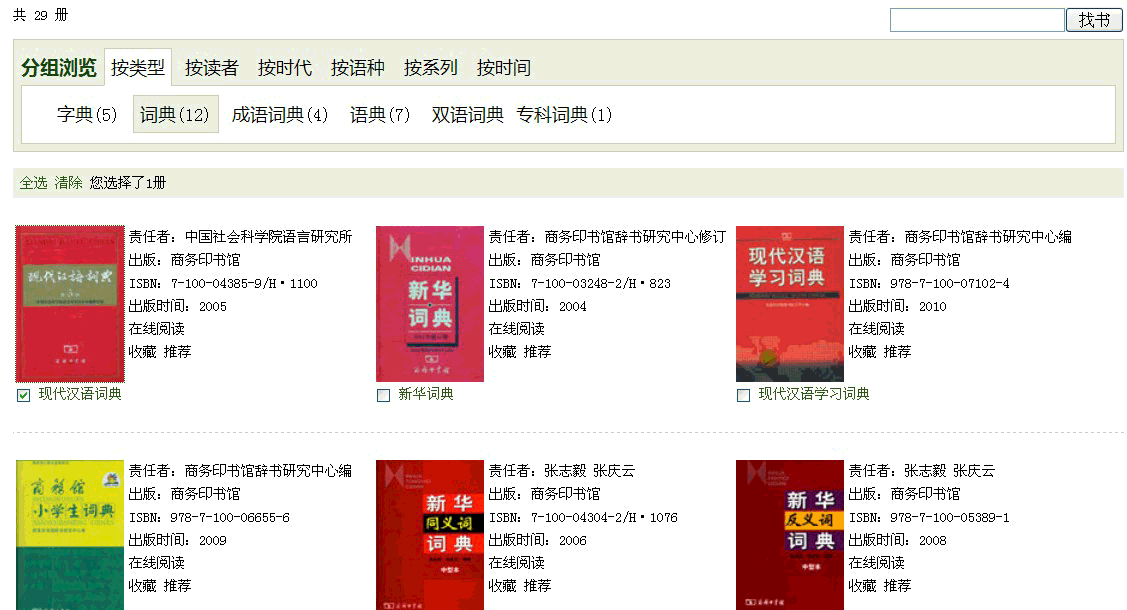Select the 双语词典 category
This screenshot has width=1127, height=610.
pos(467,114)
